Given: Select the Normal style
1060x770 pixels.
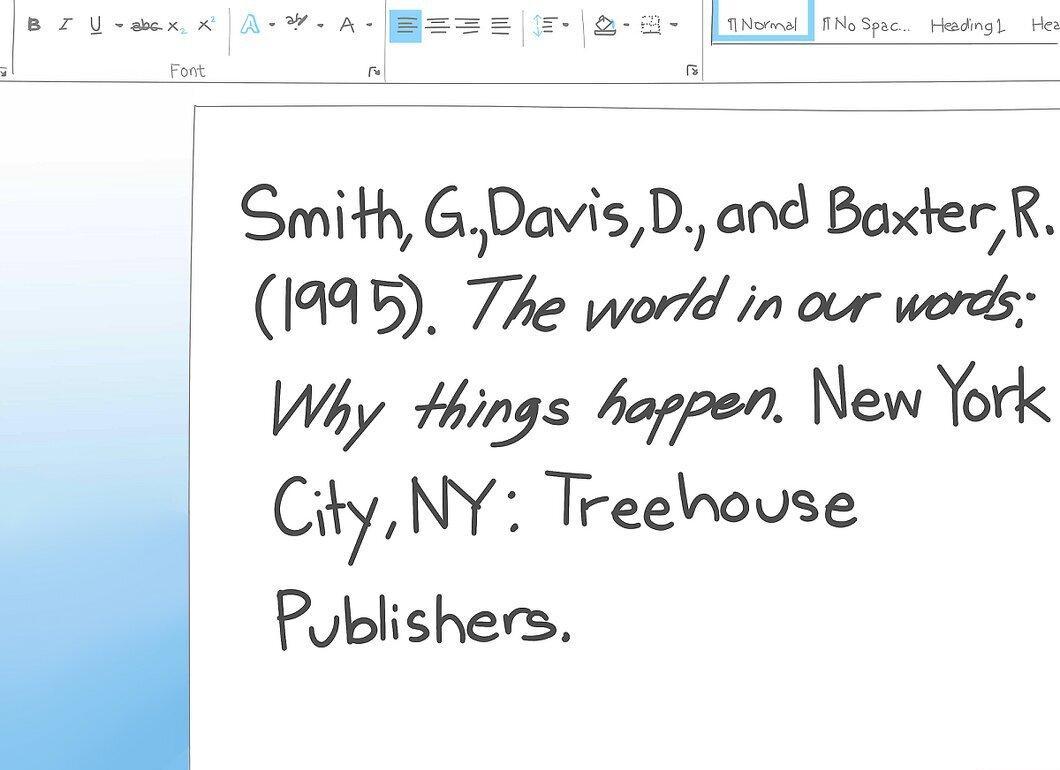Looking at the screenshot, I should tap(763, 25).
